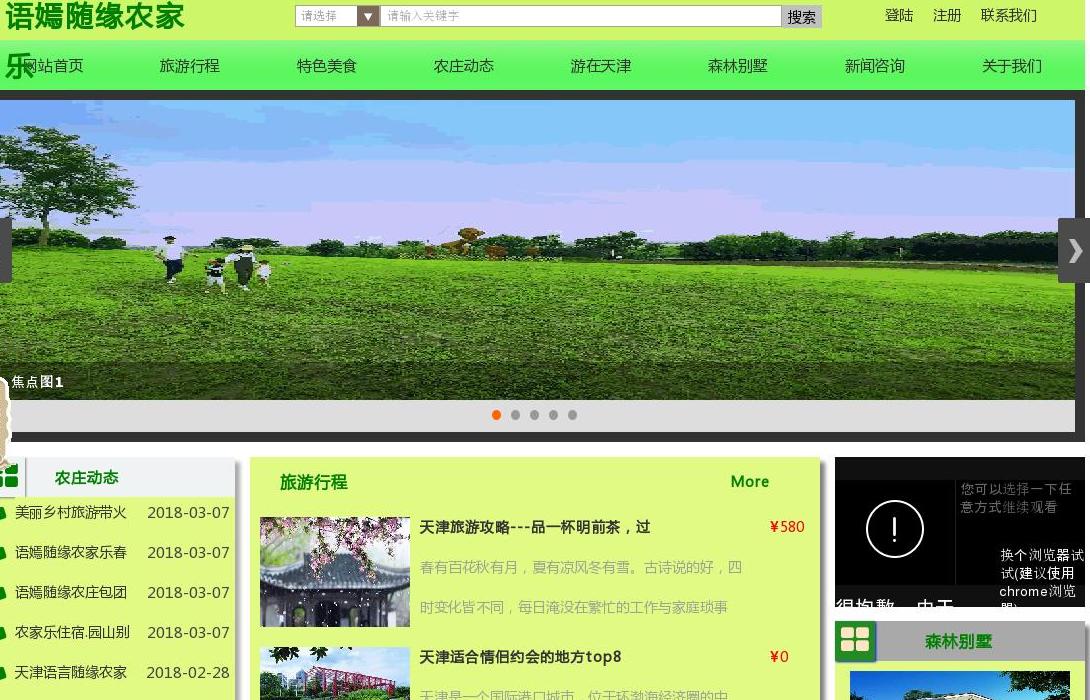The width and height of the screenshot is (1090, 700).
Task: Click the 语嫣随缘农家 site logo title
Action: [95, 16]
